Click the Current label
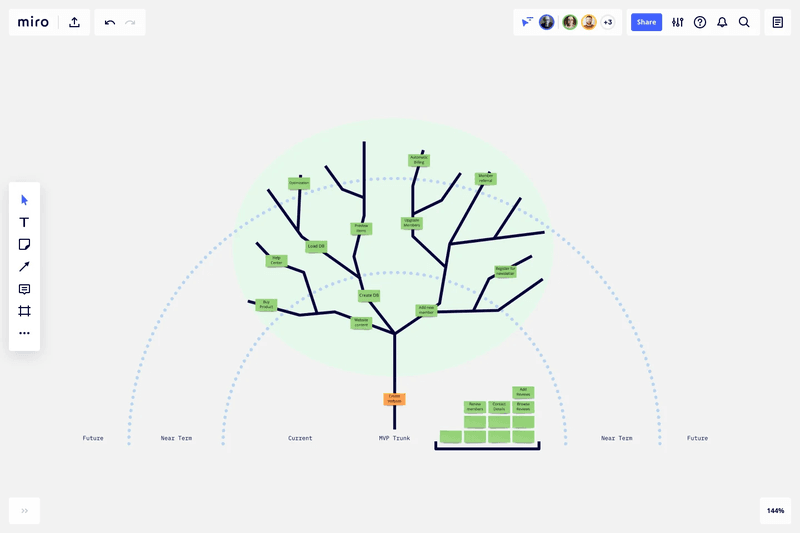 tap(300, 438)
